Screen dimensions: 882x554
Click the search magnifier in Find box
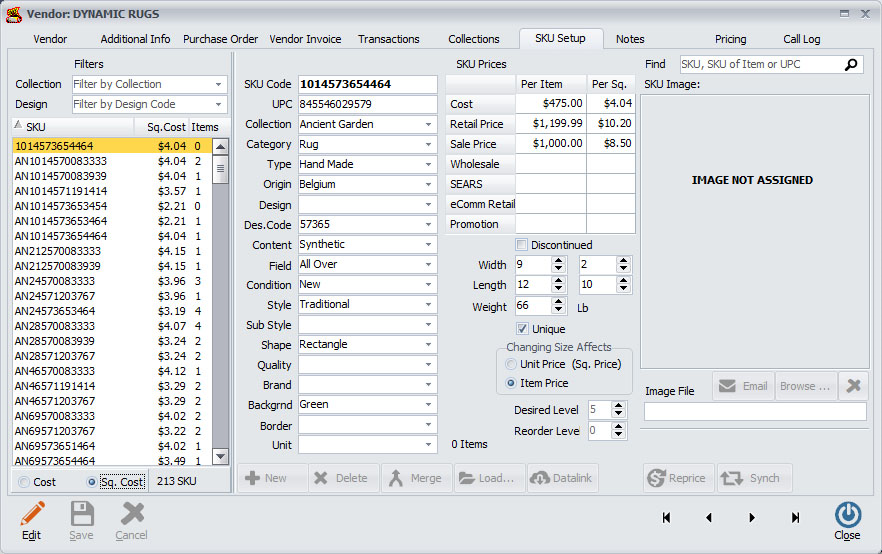(852, 65)
